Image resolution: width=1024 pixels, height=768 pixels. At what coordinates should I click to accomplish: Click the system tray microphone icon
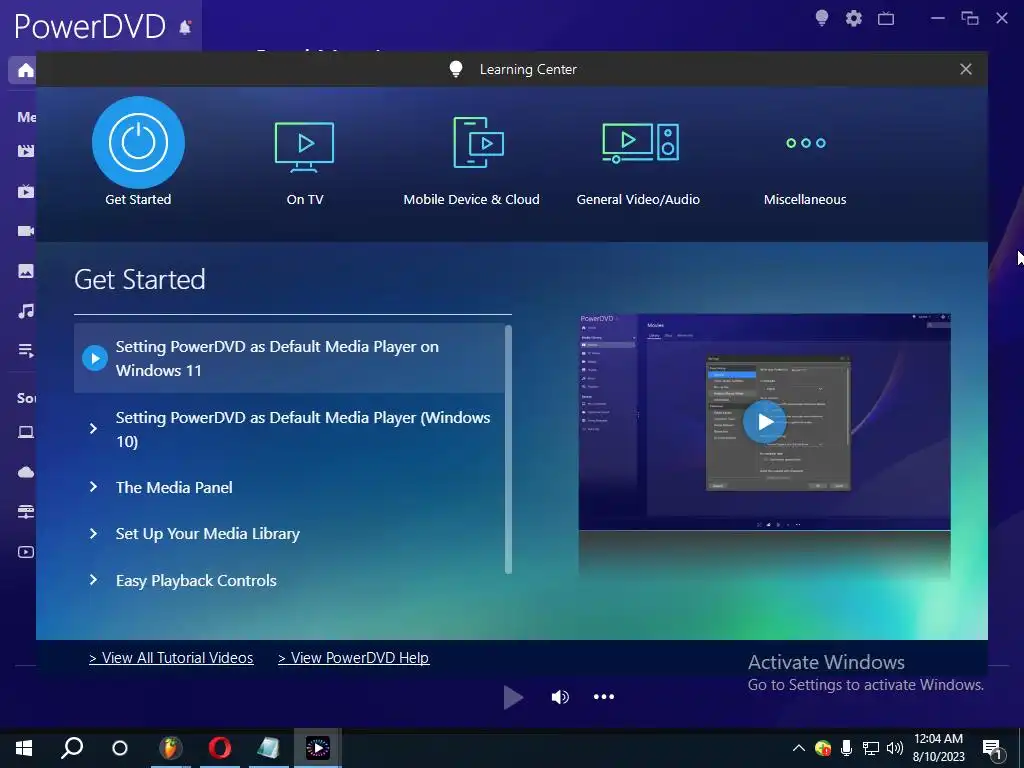point(846,748)
